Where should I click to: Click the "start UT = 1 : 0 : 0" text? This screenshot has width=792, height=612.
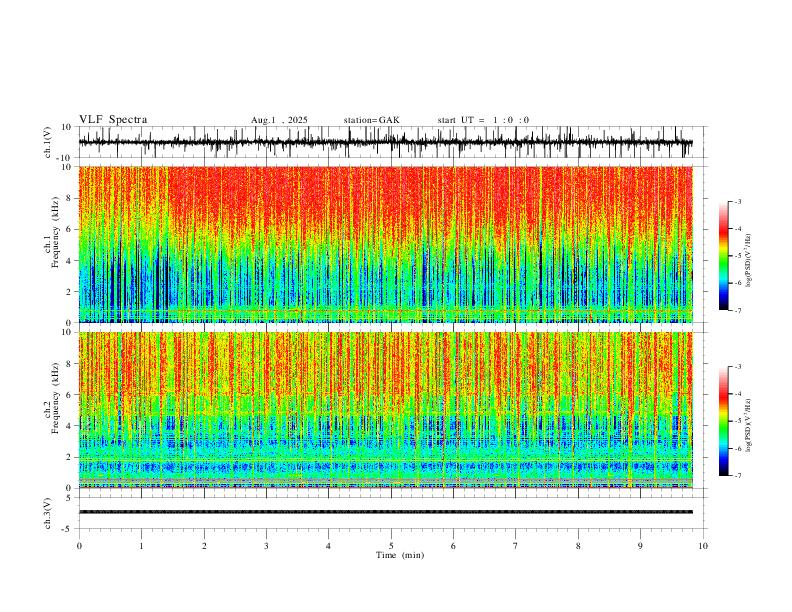click(x=483, y=120)
